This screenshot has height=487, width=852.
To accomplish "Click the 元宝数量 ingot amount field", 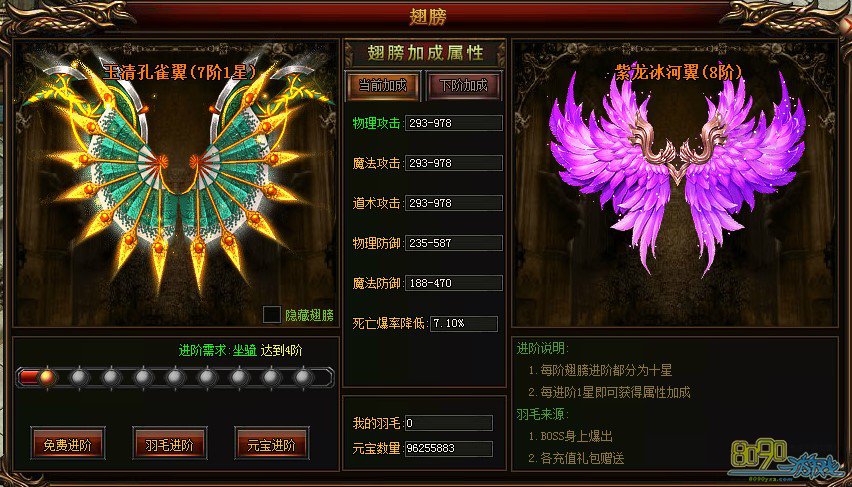I will 449,448.
